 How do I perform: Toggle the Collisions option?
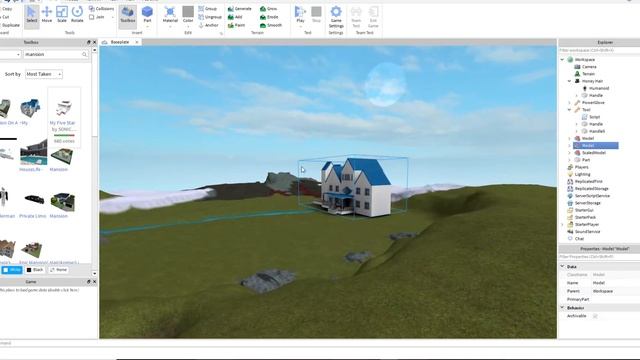(101, 9)
